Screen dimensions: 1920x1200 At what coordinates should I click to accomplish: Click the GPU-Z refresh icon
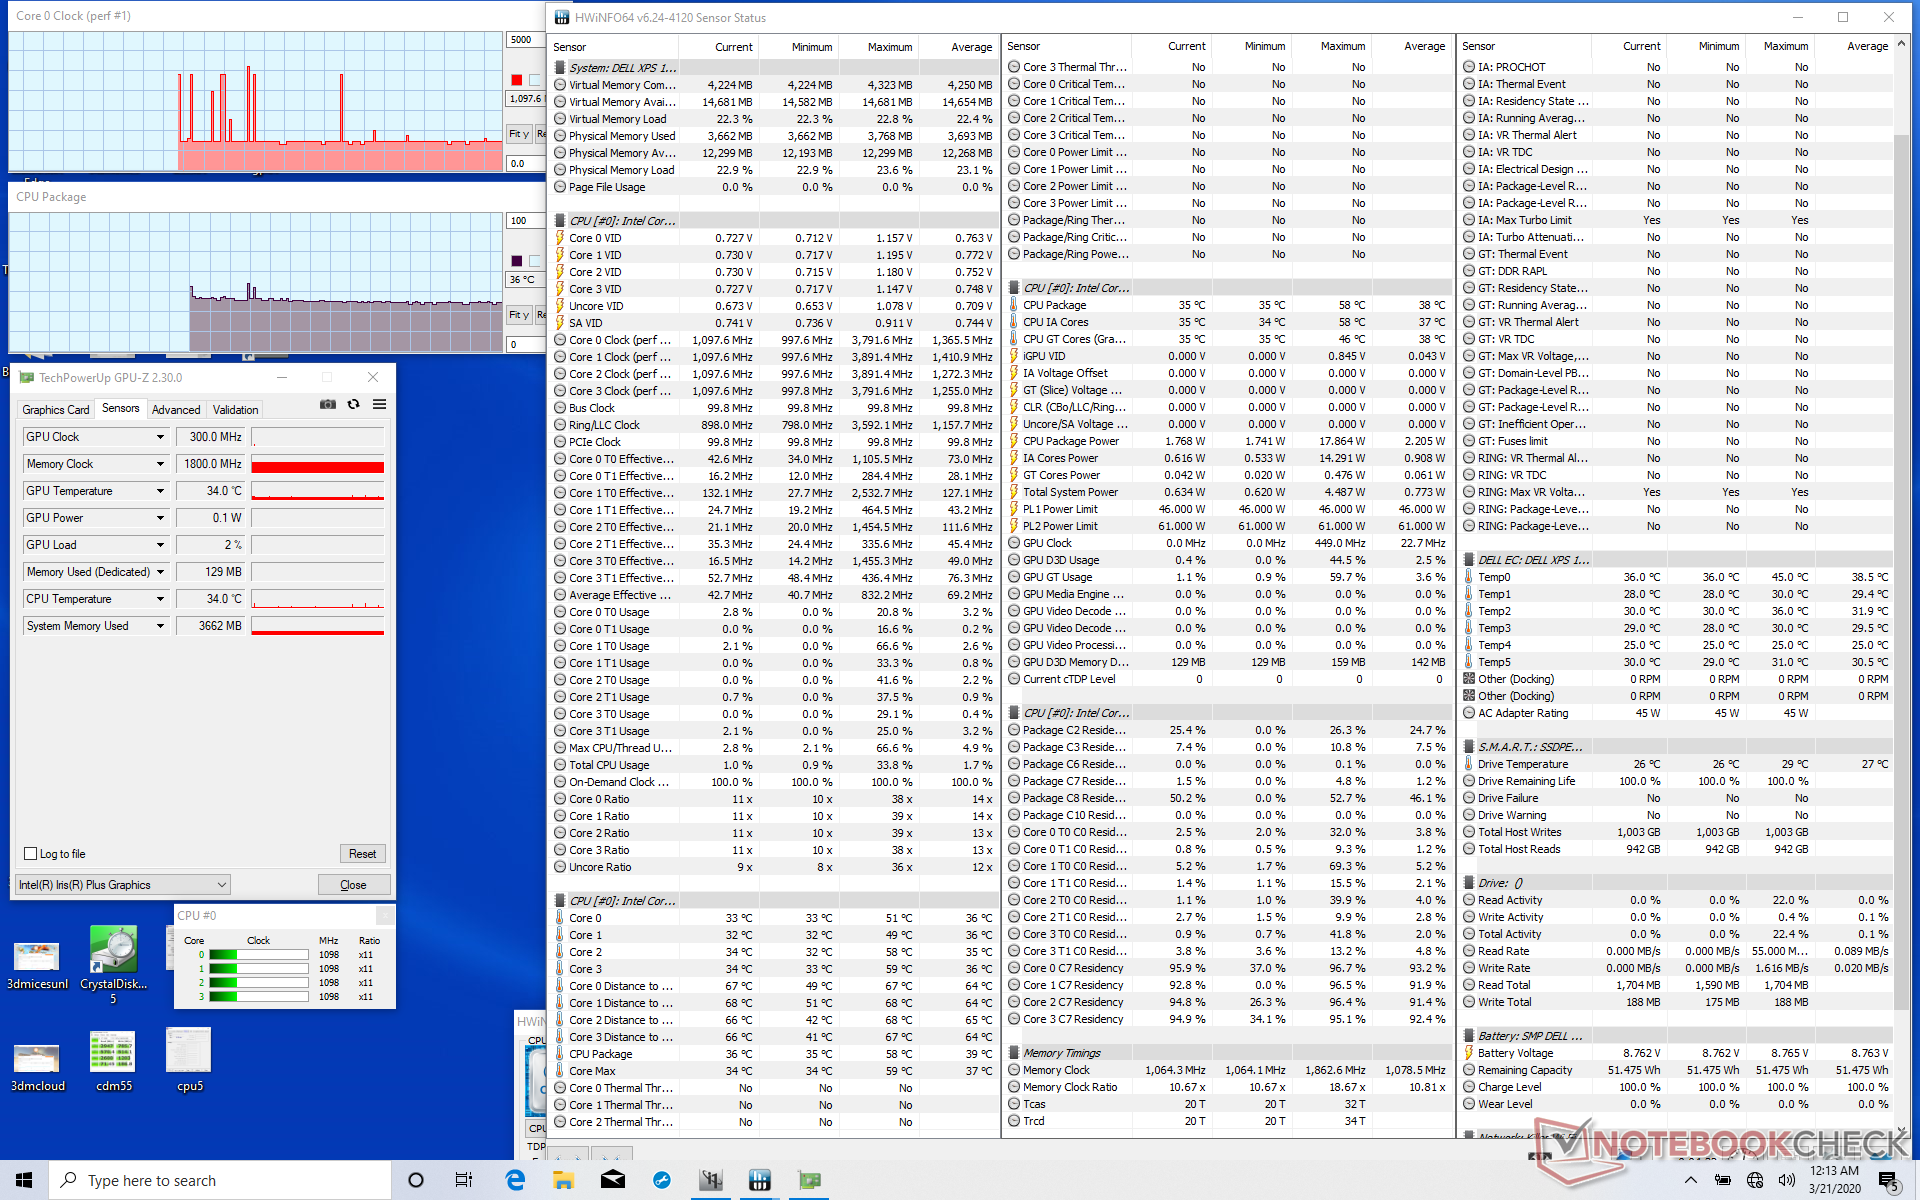pos(353,405)
